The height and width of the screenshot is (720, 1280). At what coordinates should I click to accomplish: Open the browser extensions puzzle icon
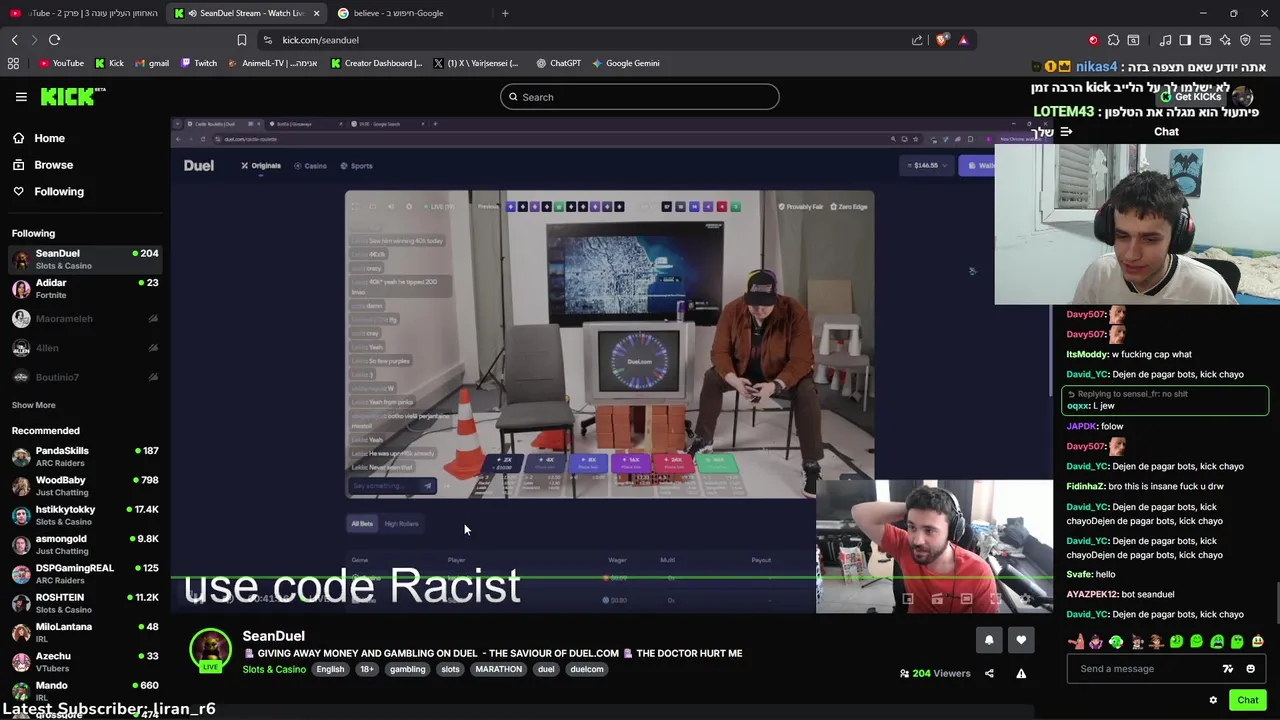coord(1113,40)
